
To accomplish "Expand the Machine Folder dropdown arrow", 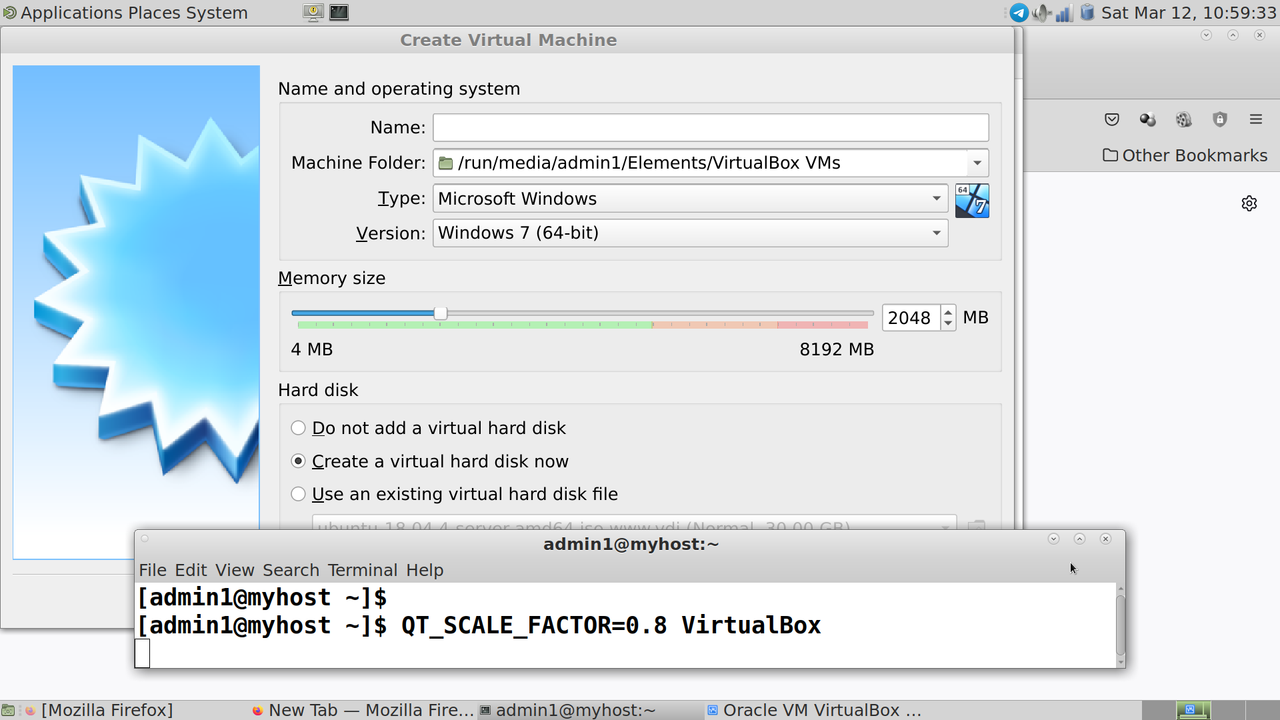I will tap(976, 163).
